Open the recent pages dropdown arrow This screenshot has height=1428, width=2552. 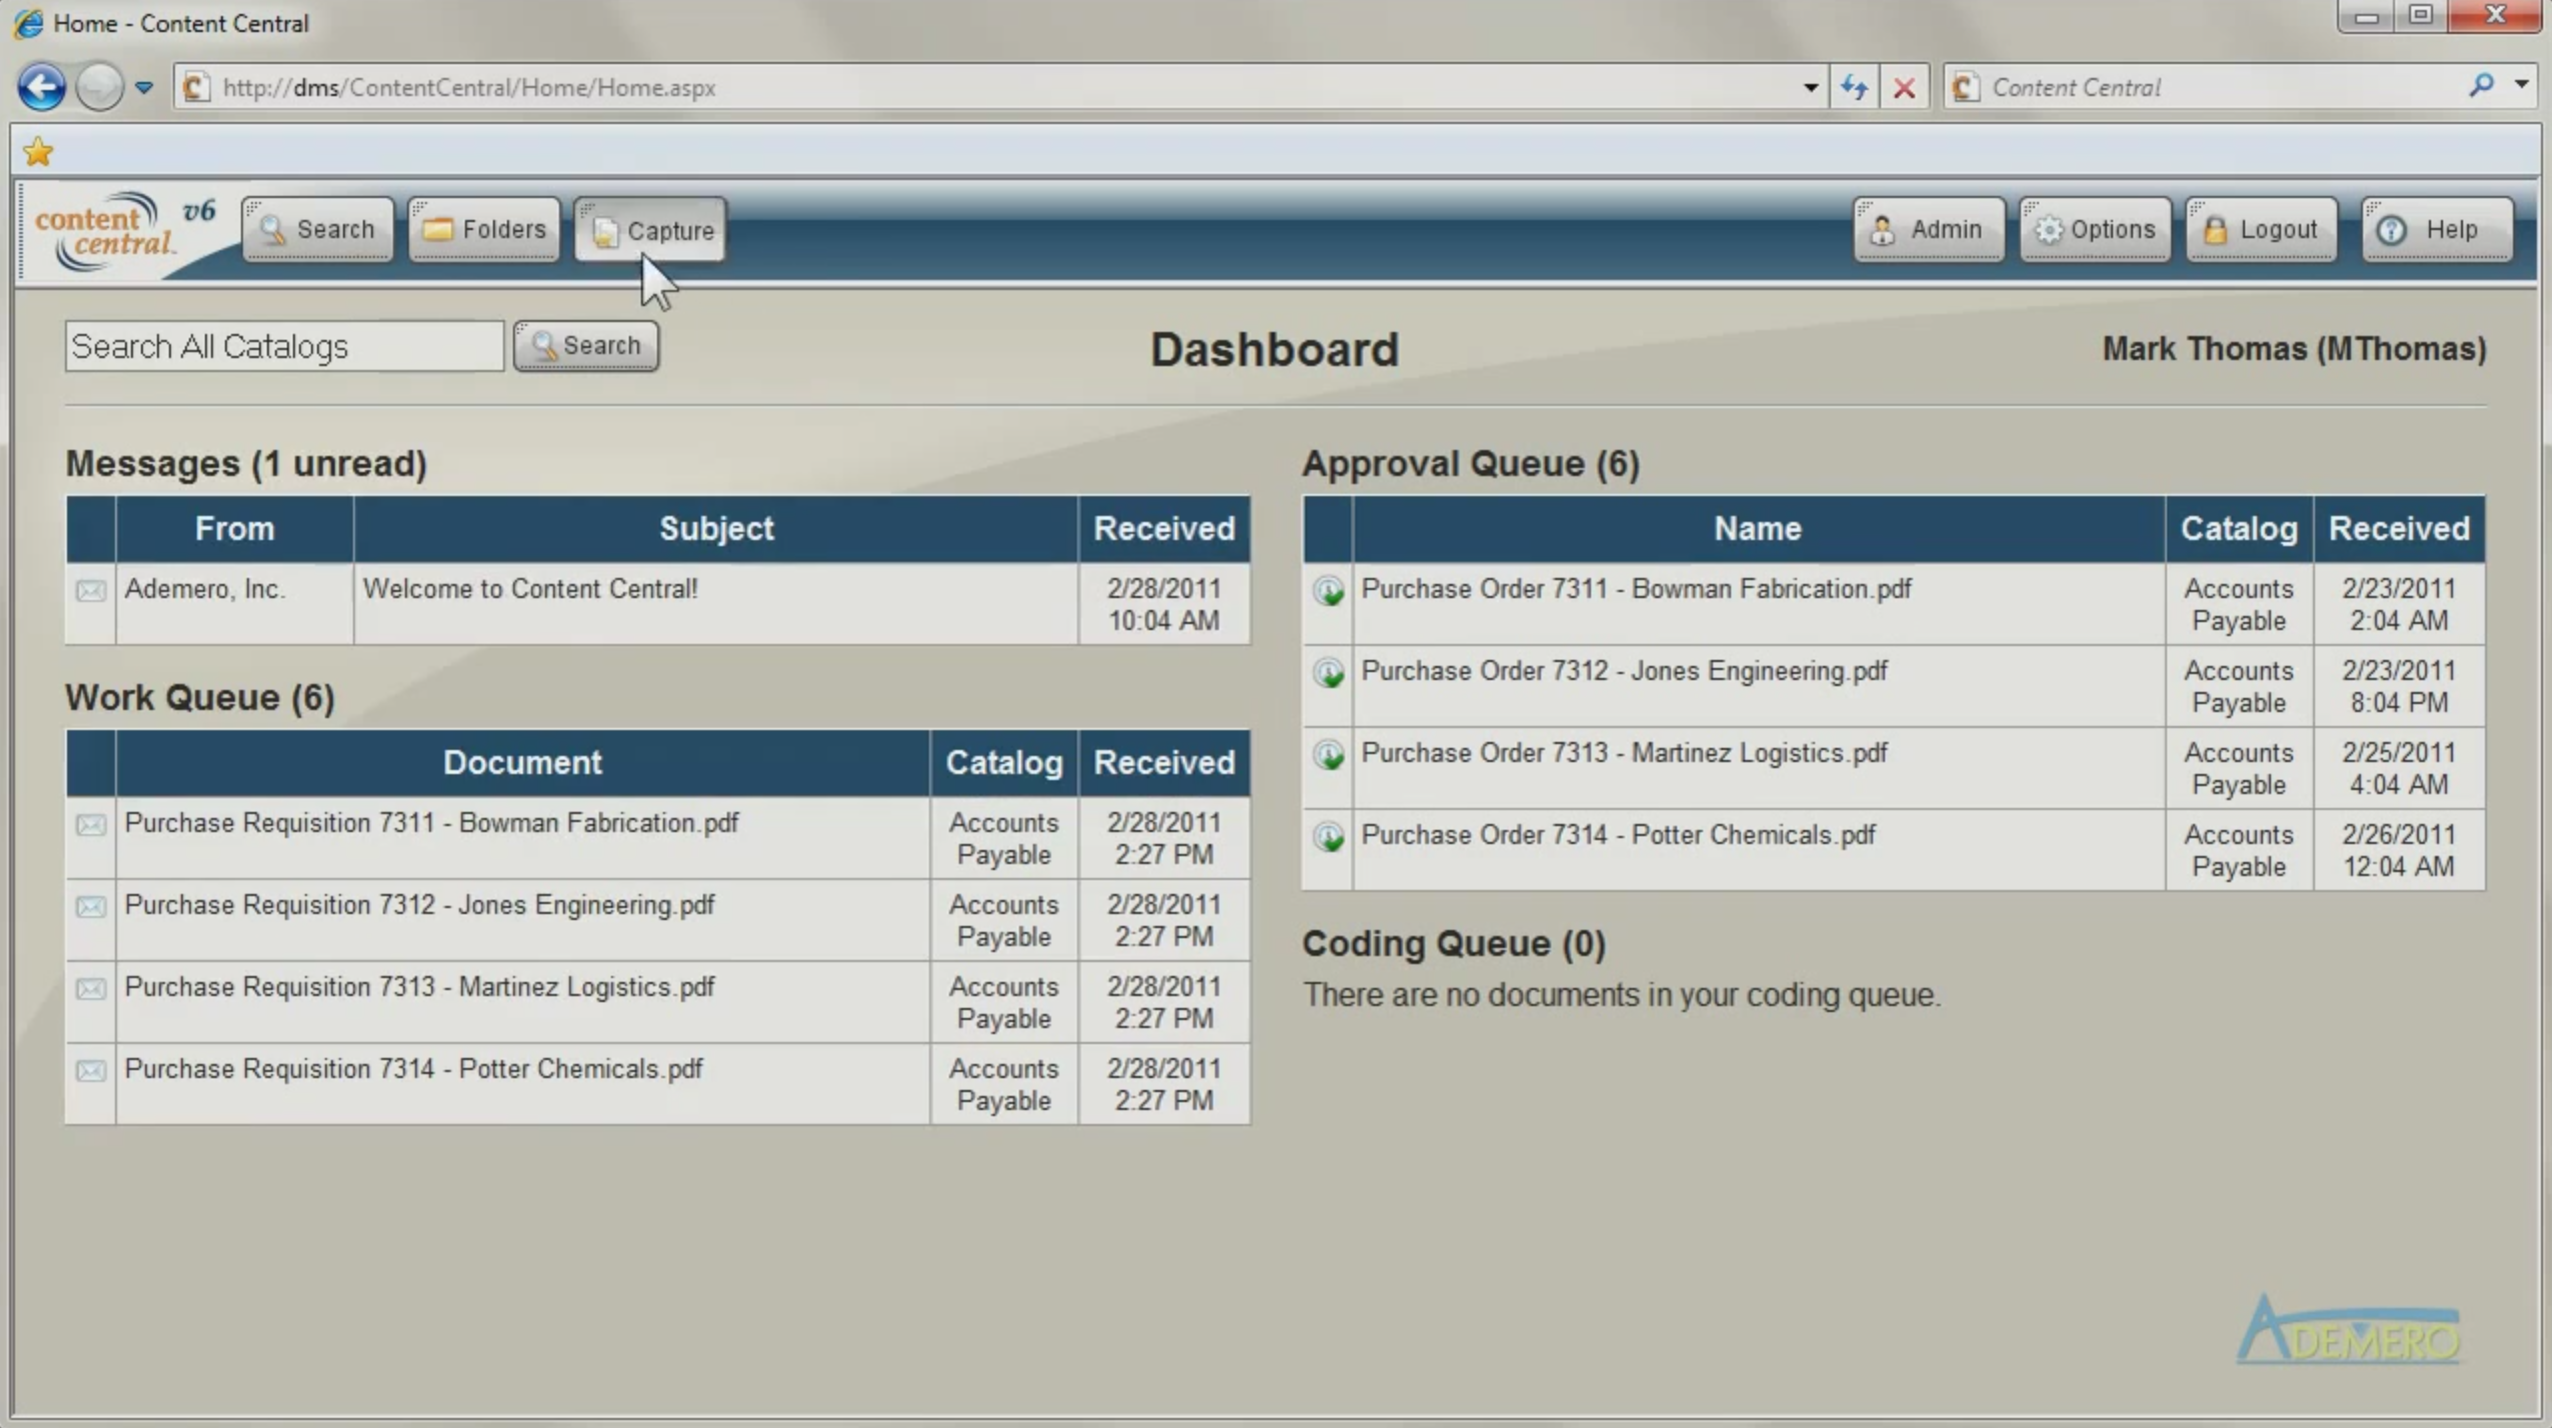click(144, 88)
